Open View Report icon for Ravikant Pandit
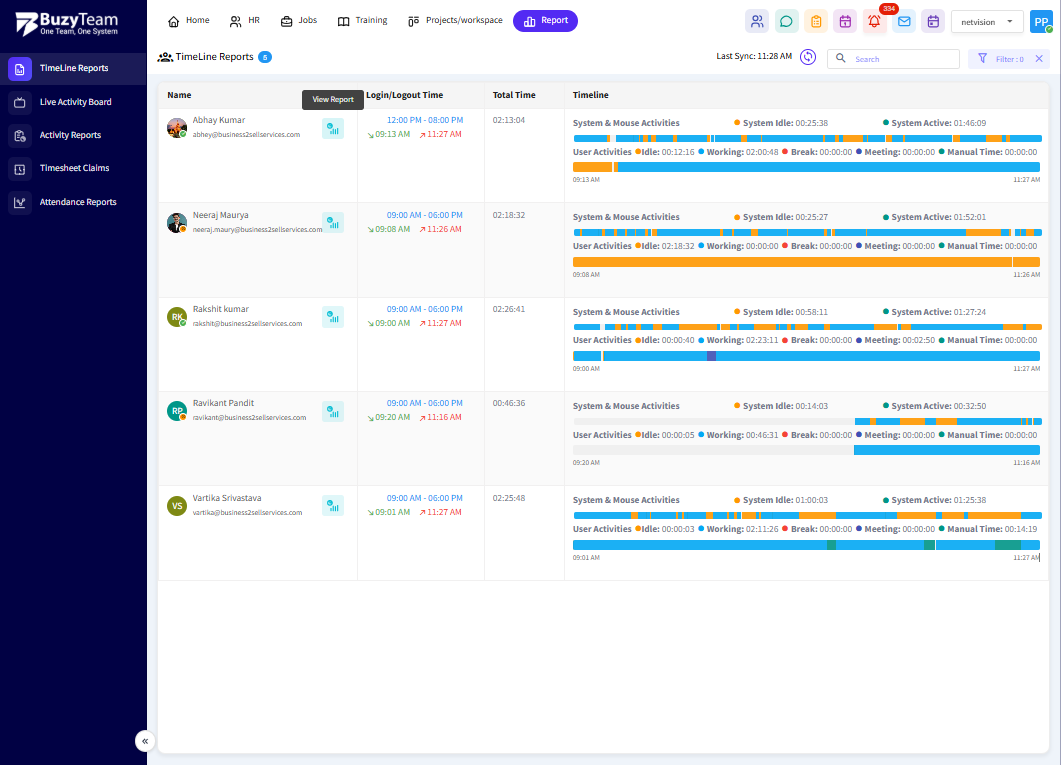This screenshot has height=765, width=1061. click(332, 411)
